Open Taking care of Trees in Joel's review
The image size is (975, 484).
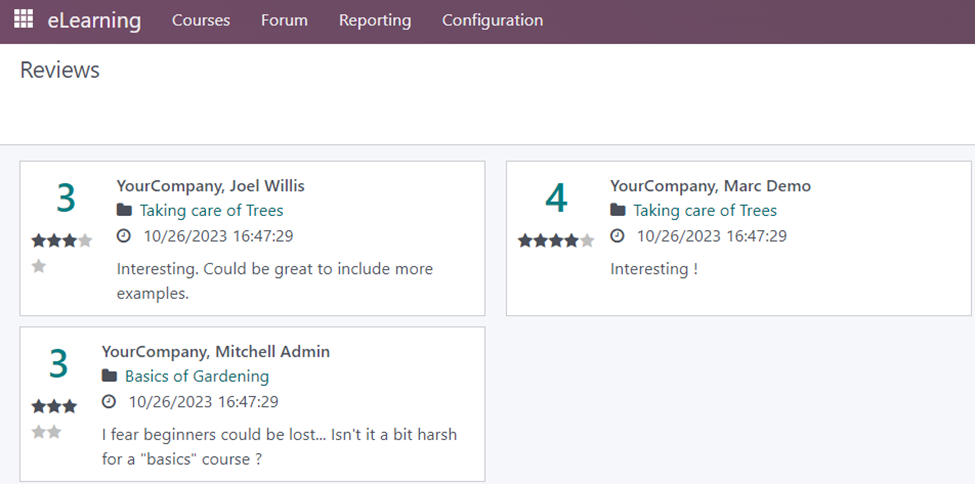tap(211, 210)
